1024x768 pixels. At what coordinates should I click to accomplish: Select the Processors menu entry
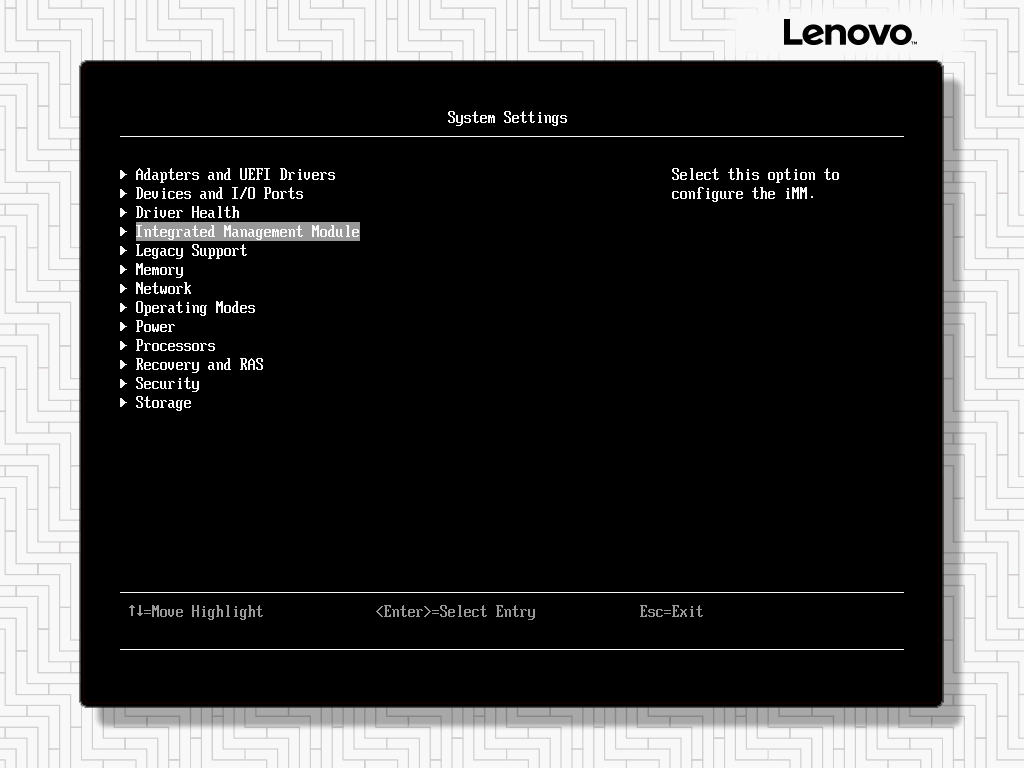tap(175, 346)
